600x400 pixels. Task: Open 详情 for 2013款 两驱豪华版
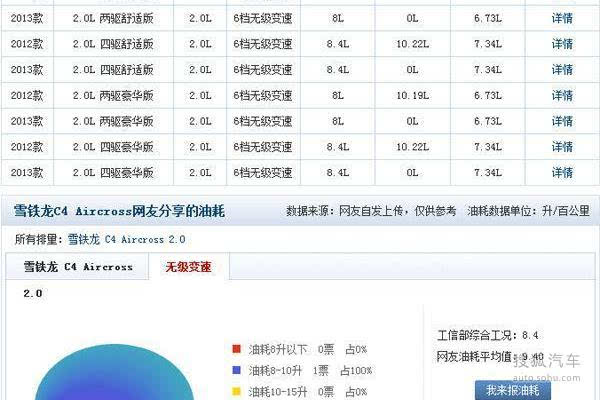click(x=562, y=121)
